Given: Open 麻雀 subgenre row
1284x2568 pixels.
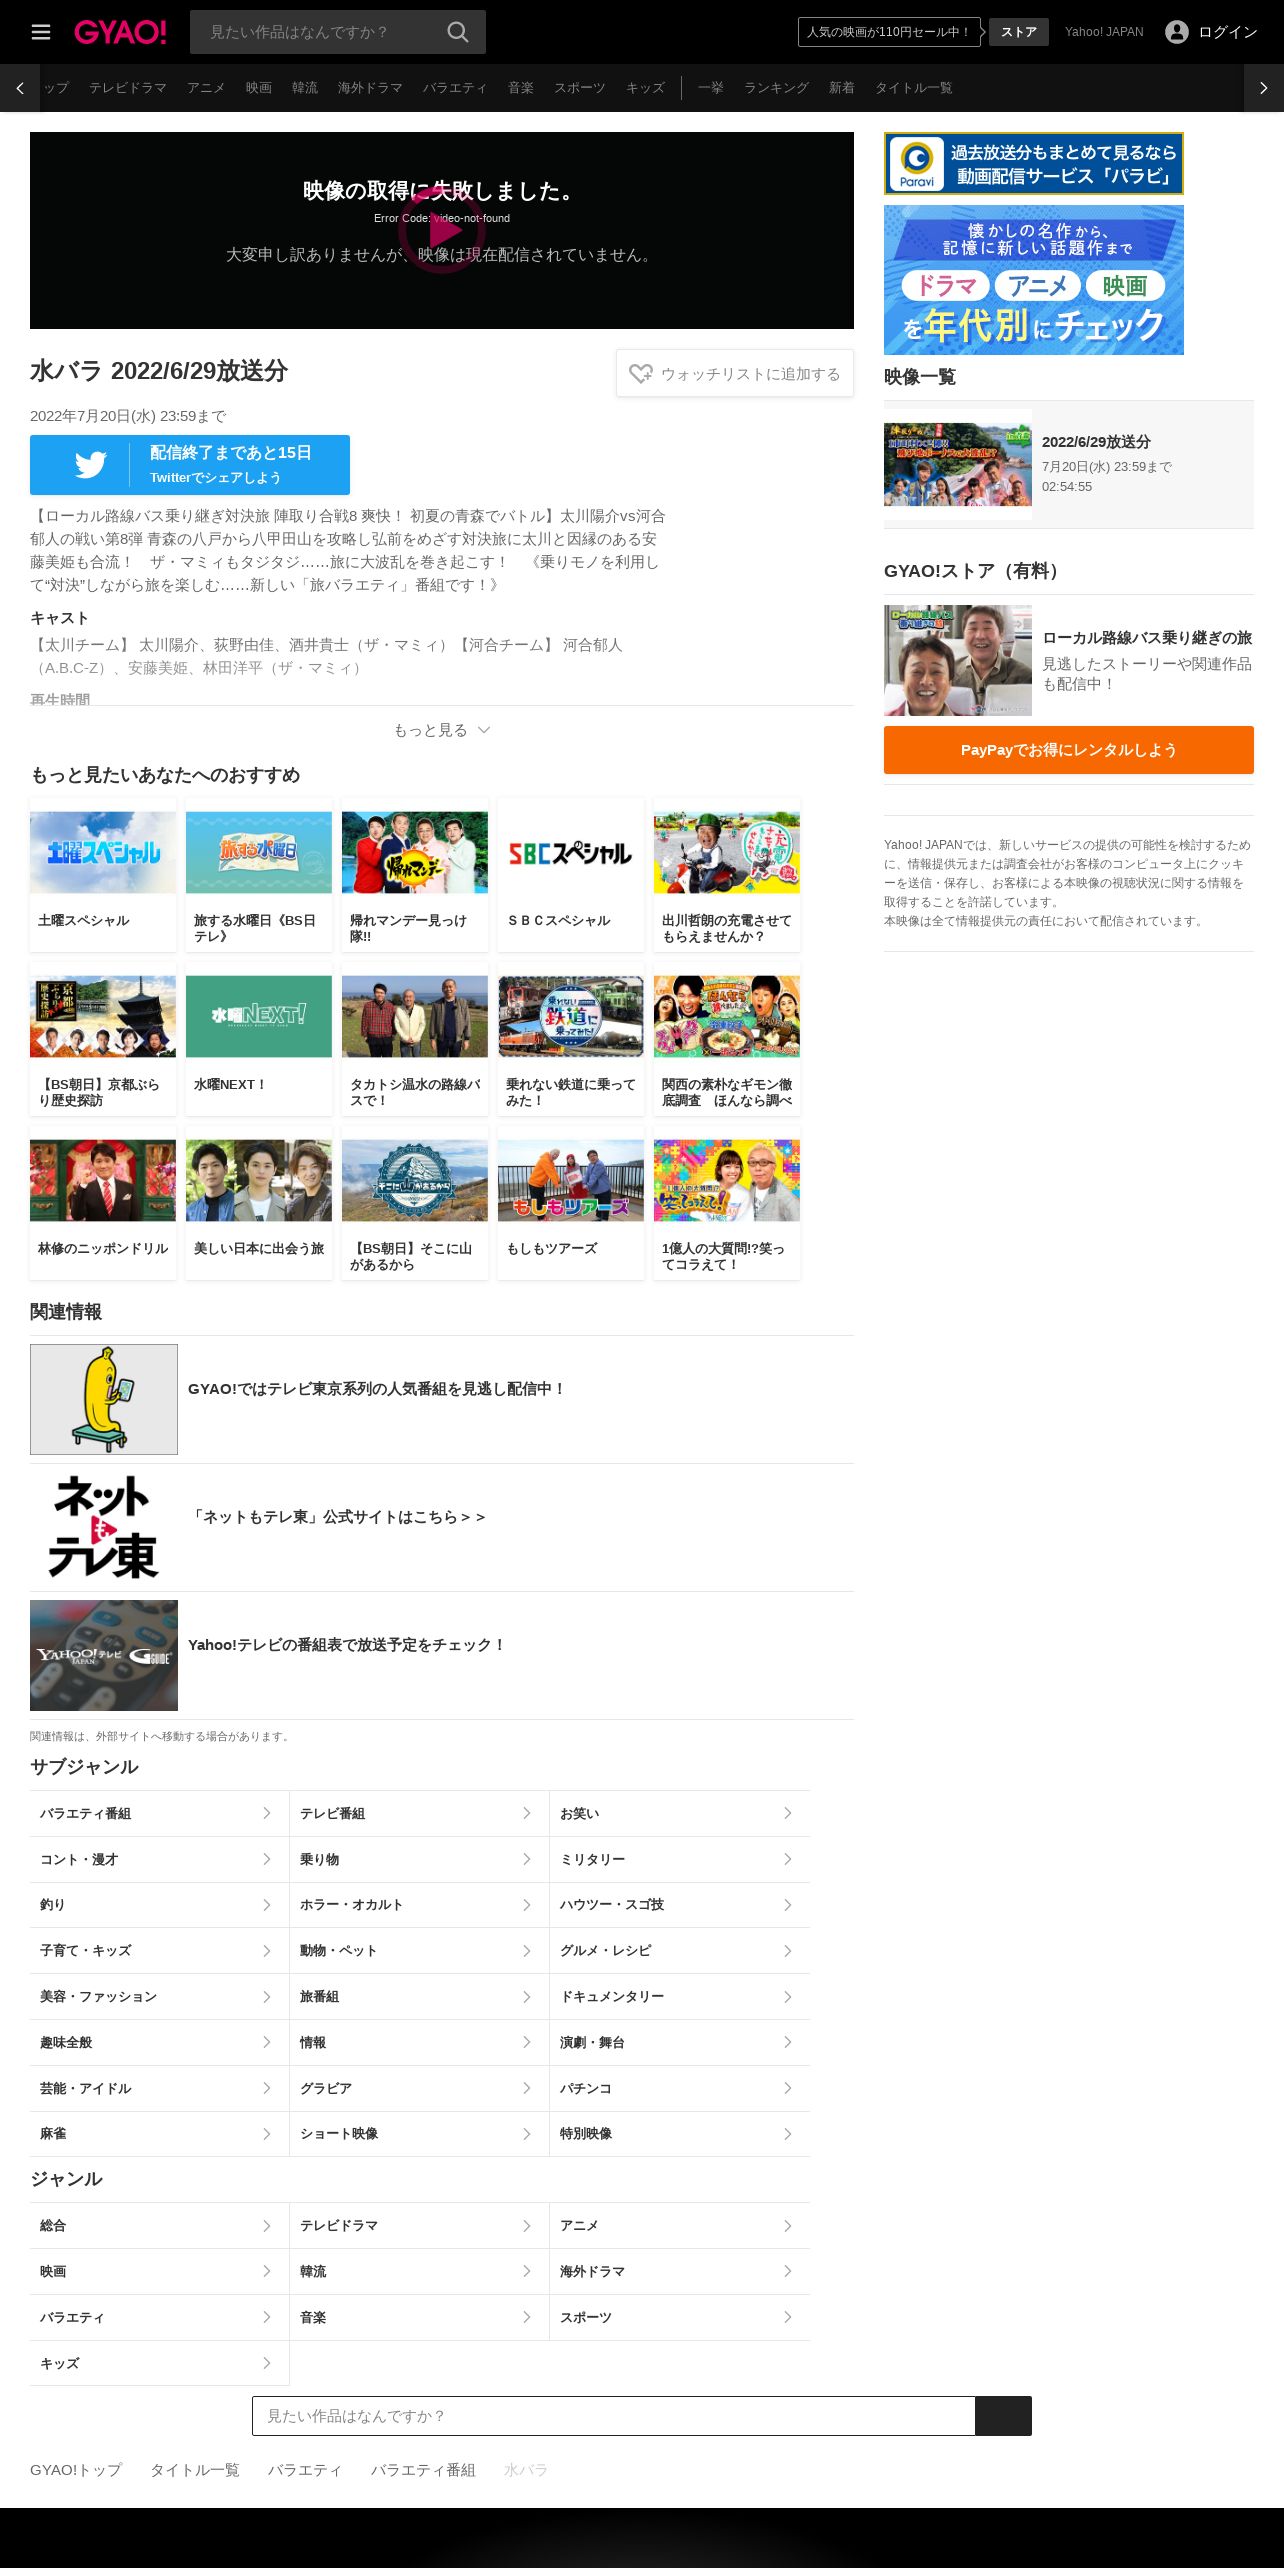Looking at the screenshot, I should coord(159,2133).
